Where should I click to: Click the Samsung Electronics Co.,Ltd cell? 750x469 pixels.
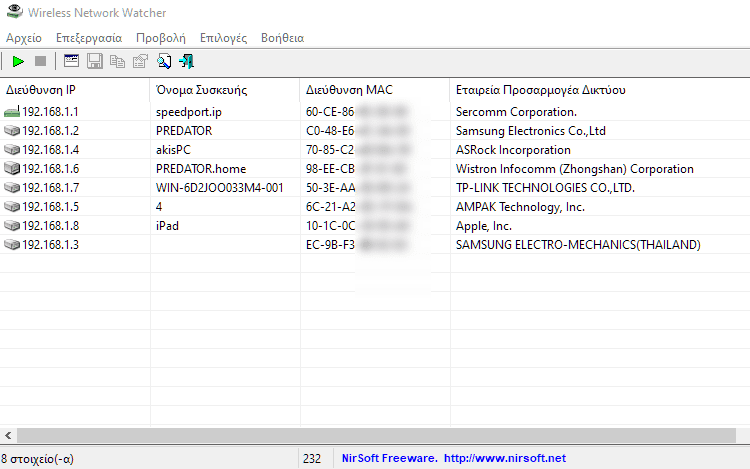(x=530, y=131)
